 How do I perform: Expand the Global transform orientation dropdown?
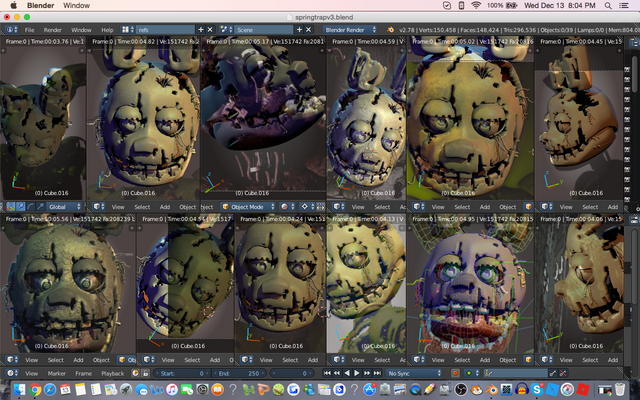tap(62, 207)
